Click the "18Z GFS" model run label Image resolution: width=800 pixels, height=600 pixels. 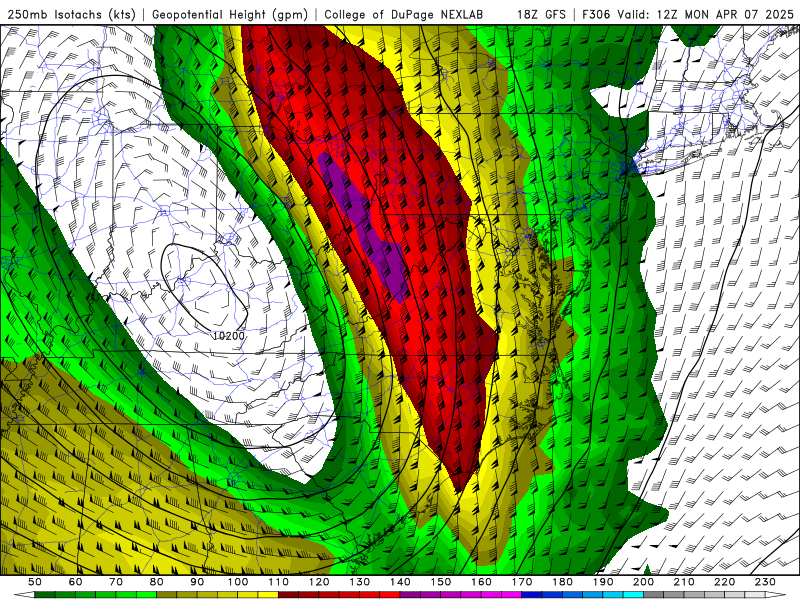pos(541,14)
